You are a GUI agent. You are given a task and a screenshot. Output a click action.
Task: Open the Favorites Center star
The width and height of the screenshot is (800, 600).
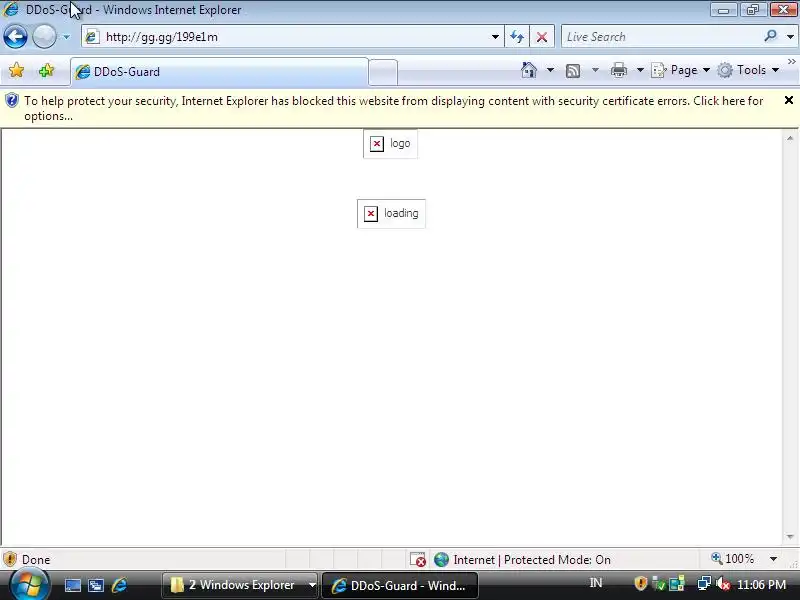[16, 70]
